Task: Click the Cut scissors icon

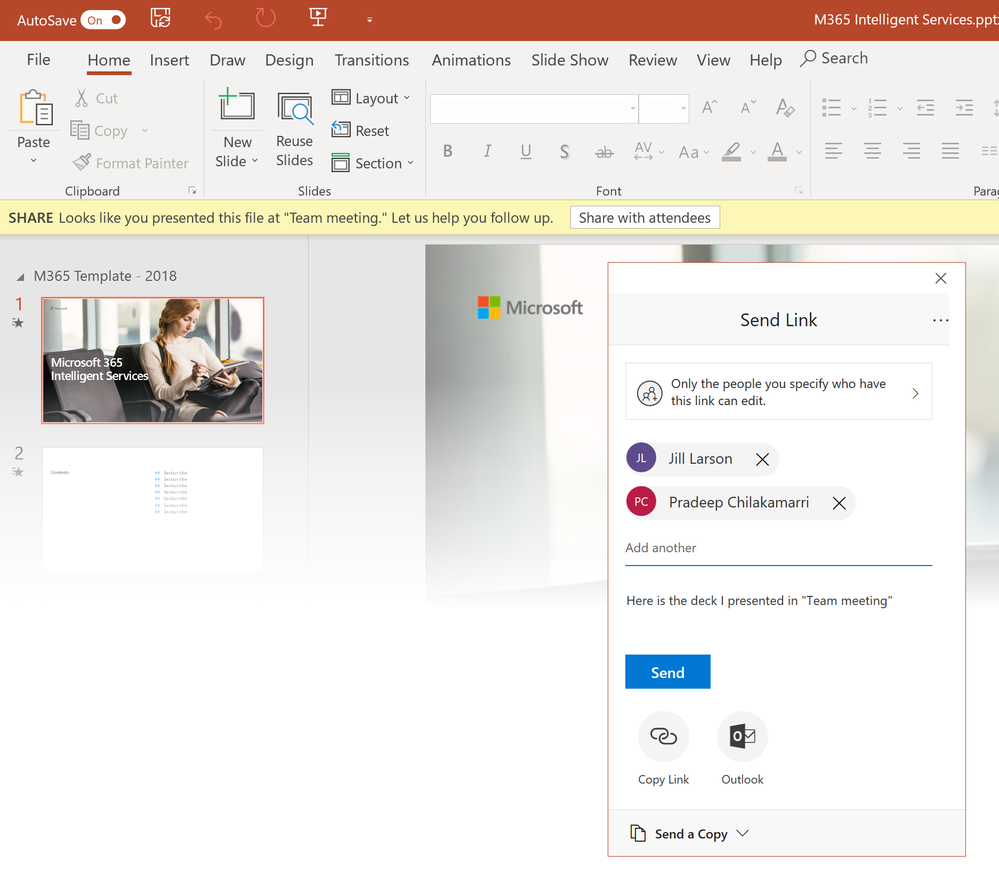Action: (82, 98)
